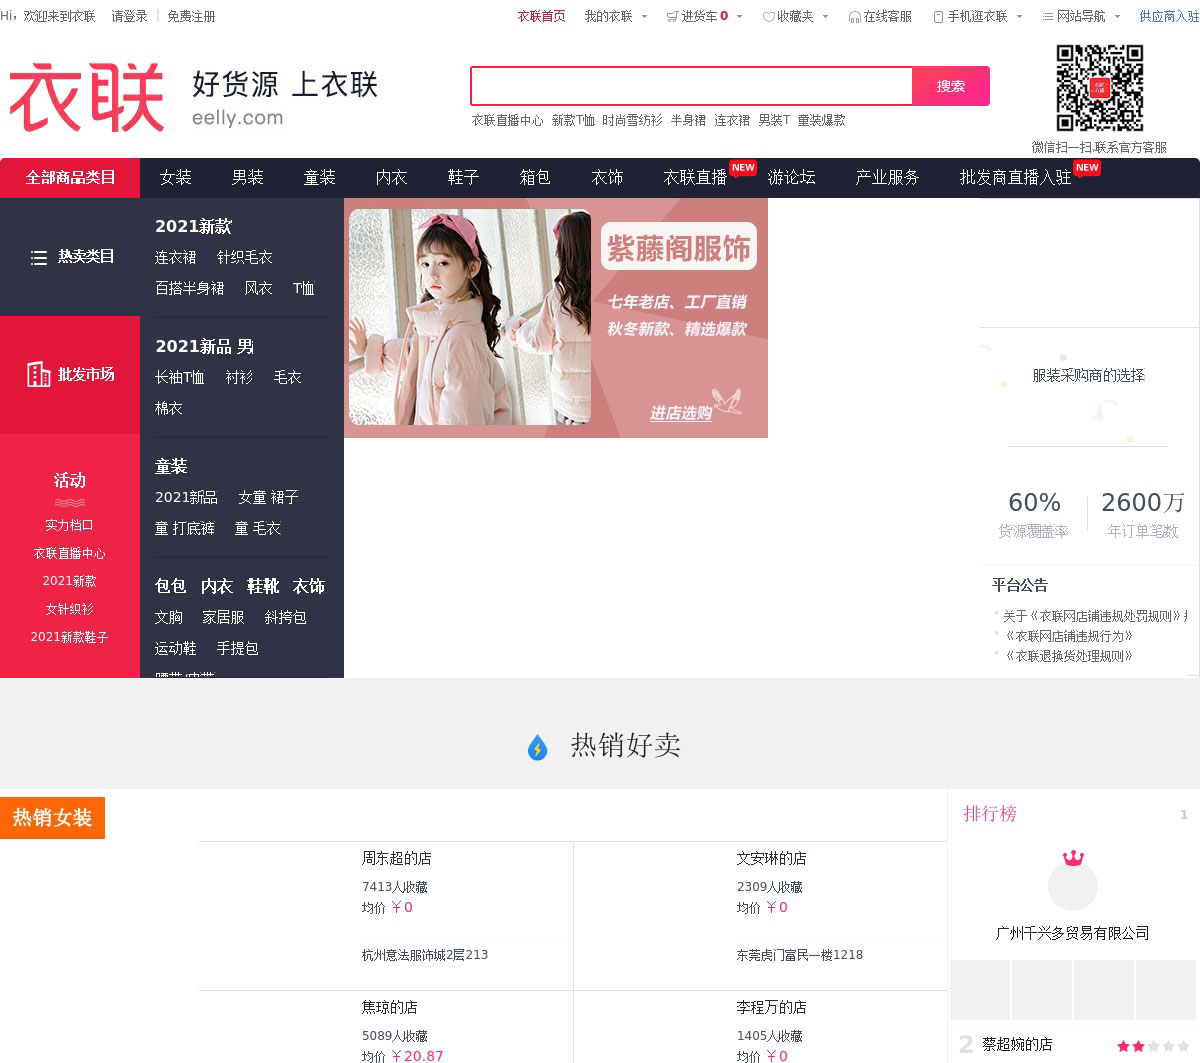1200x1063 pixels.
Task: Click 女针织衫 in 活动 sidebar
Action: [69, 610]
